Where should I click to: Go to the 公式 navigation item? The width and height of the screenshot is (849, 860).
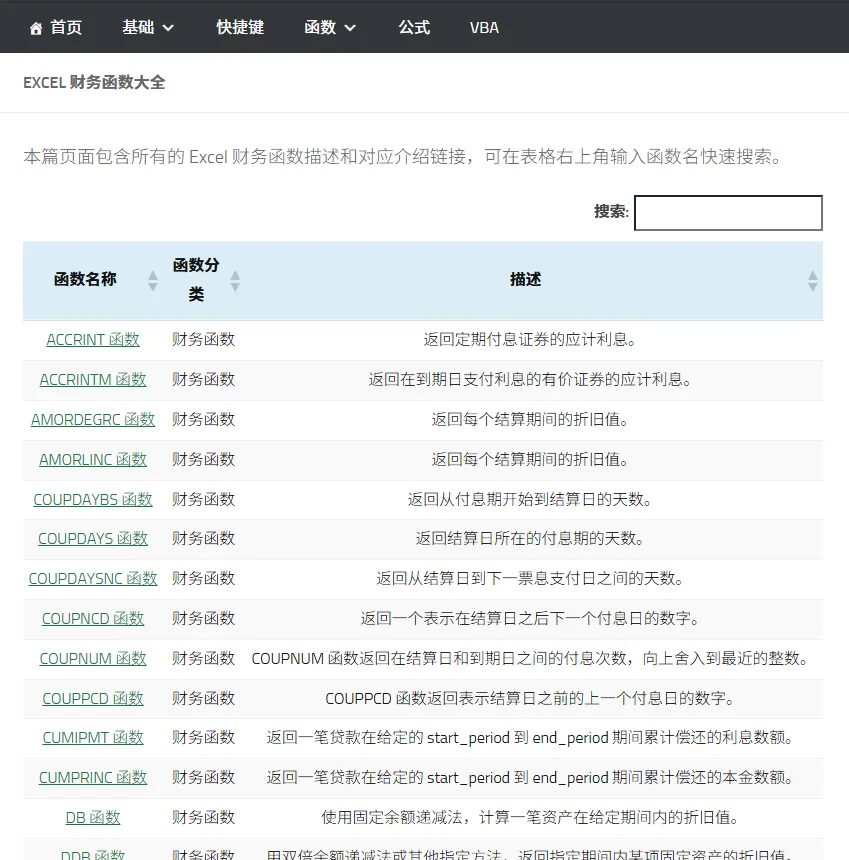414,27
